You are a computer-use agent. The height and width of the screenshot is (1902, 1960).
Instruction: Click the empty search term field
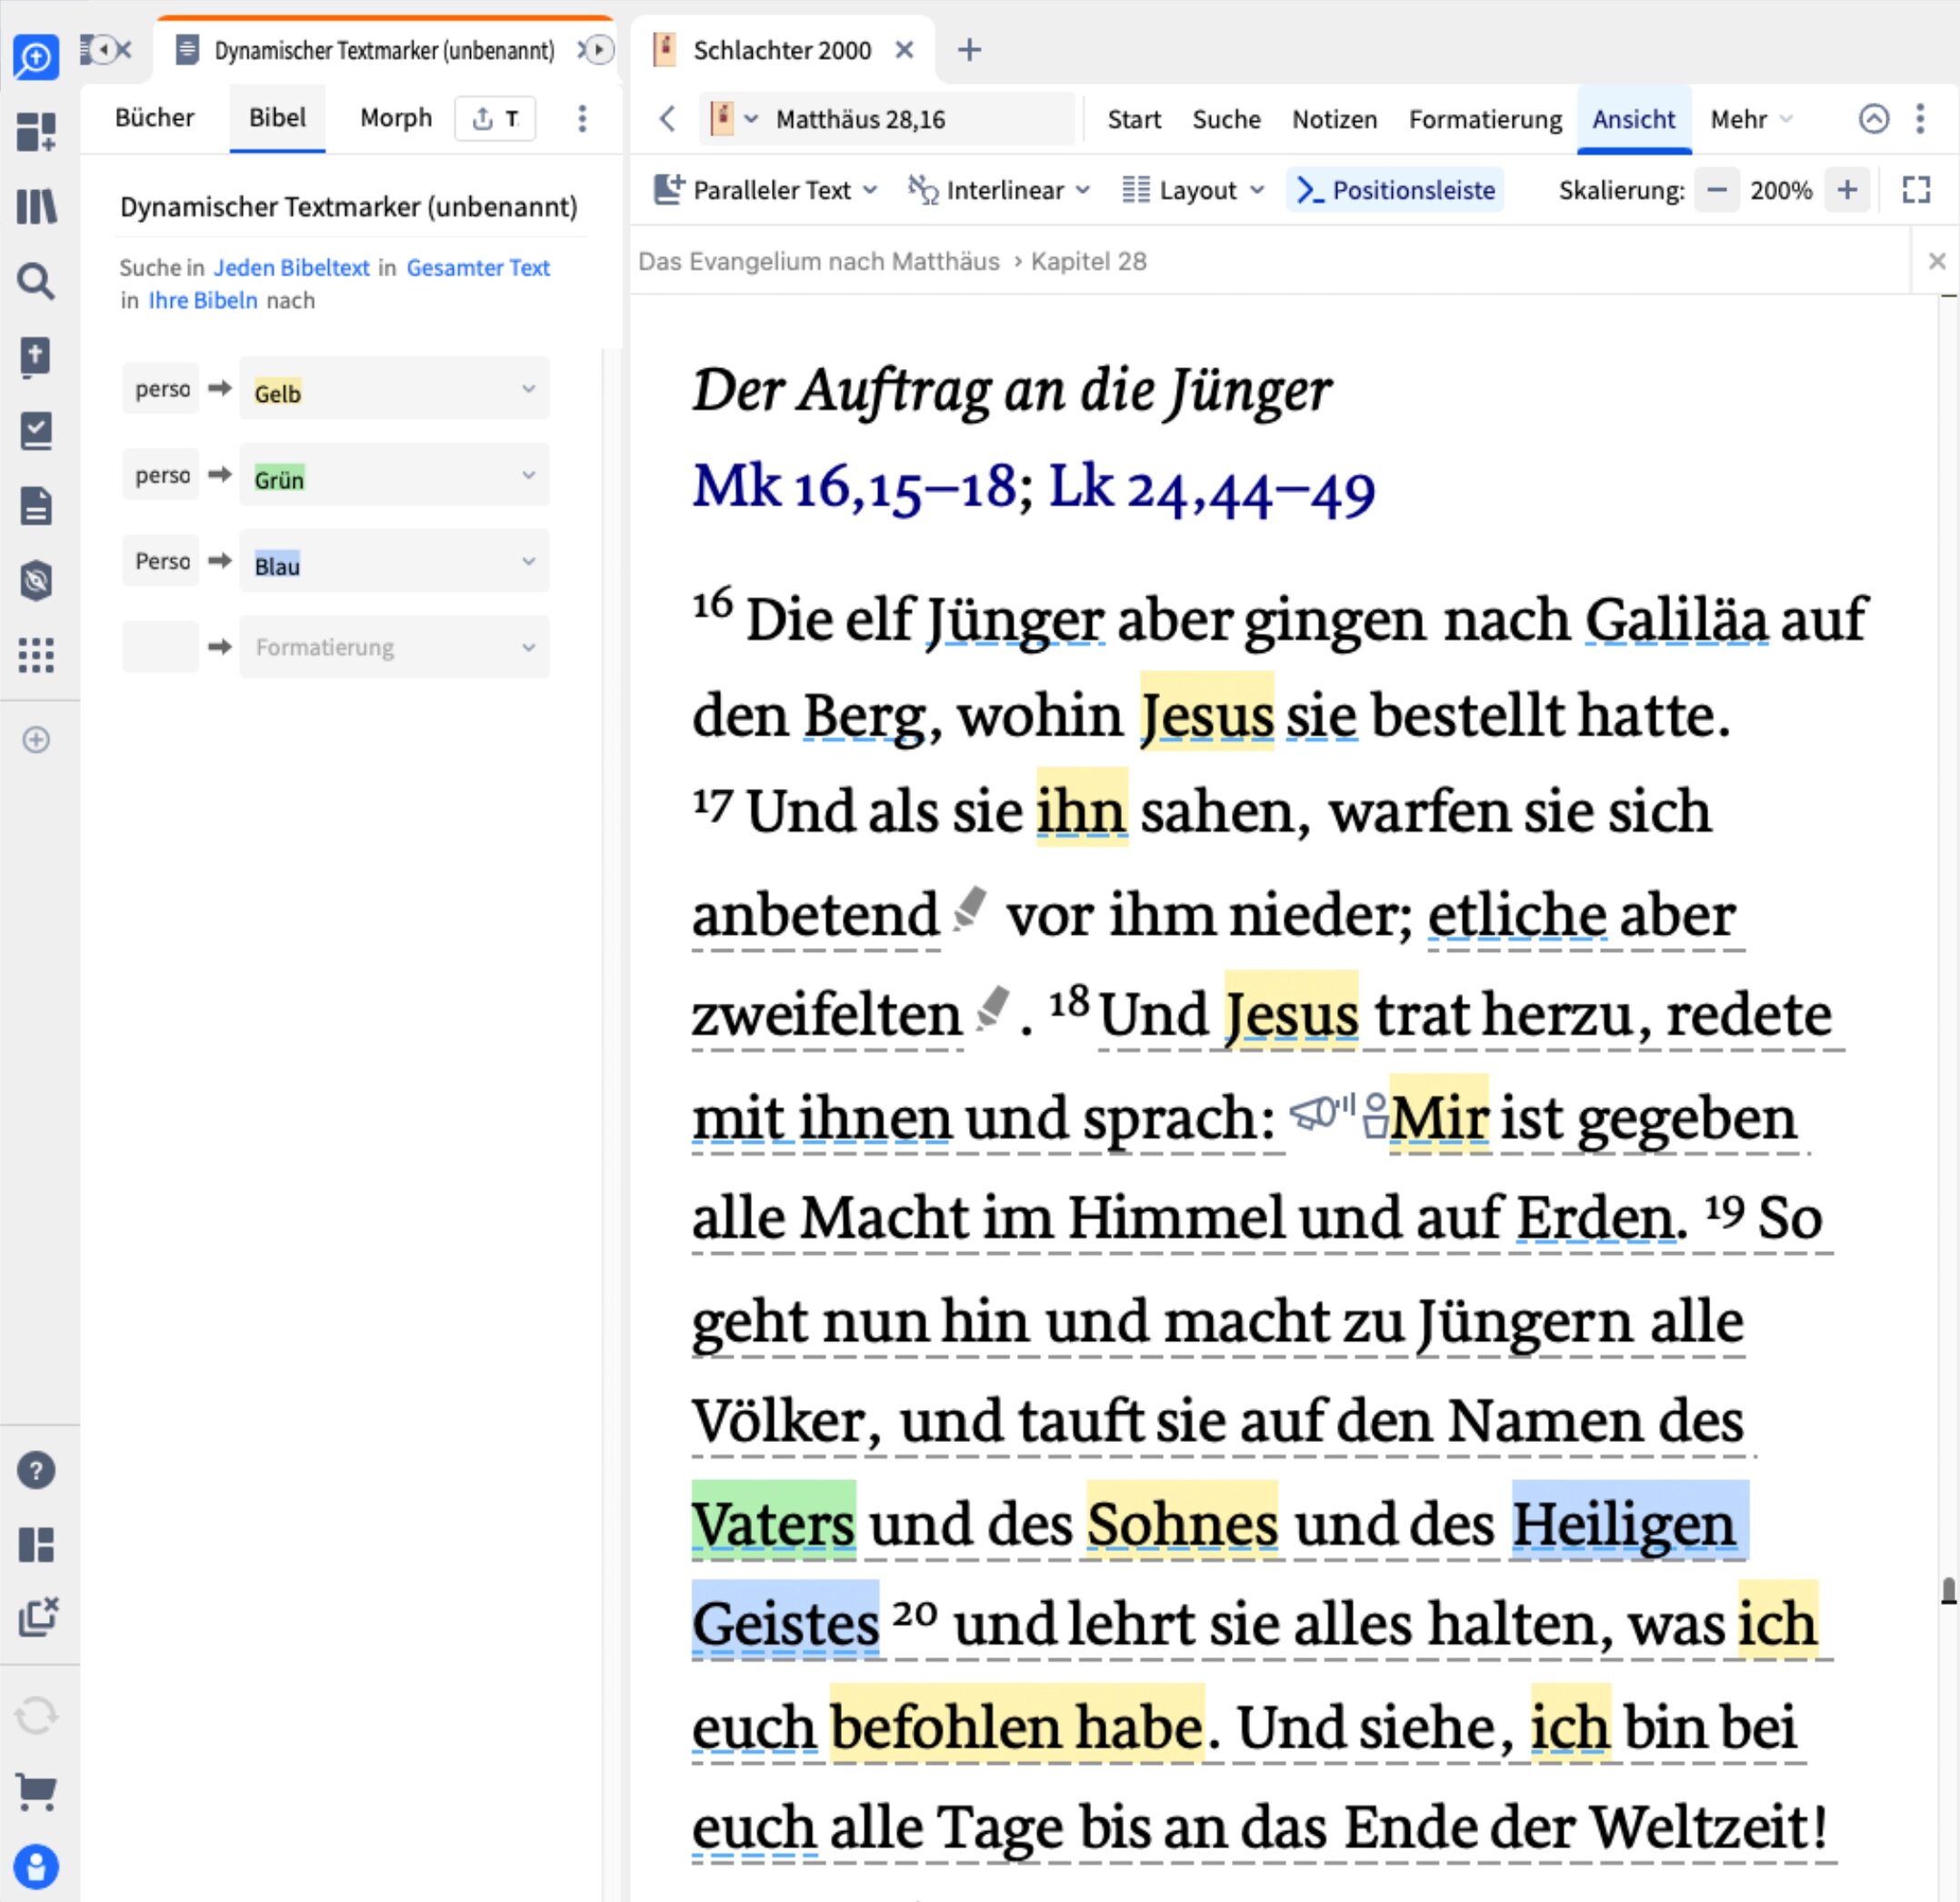[x=161, y=646]
